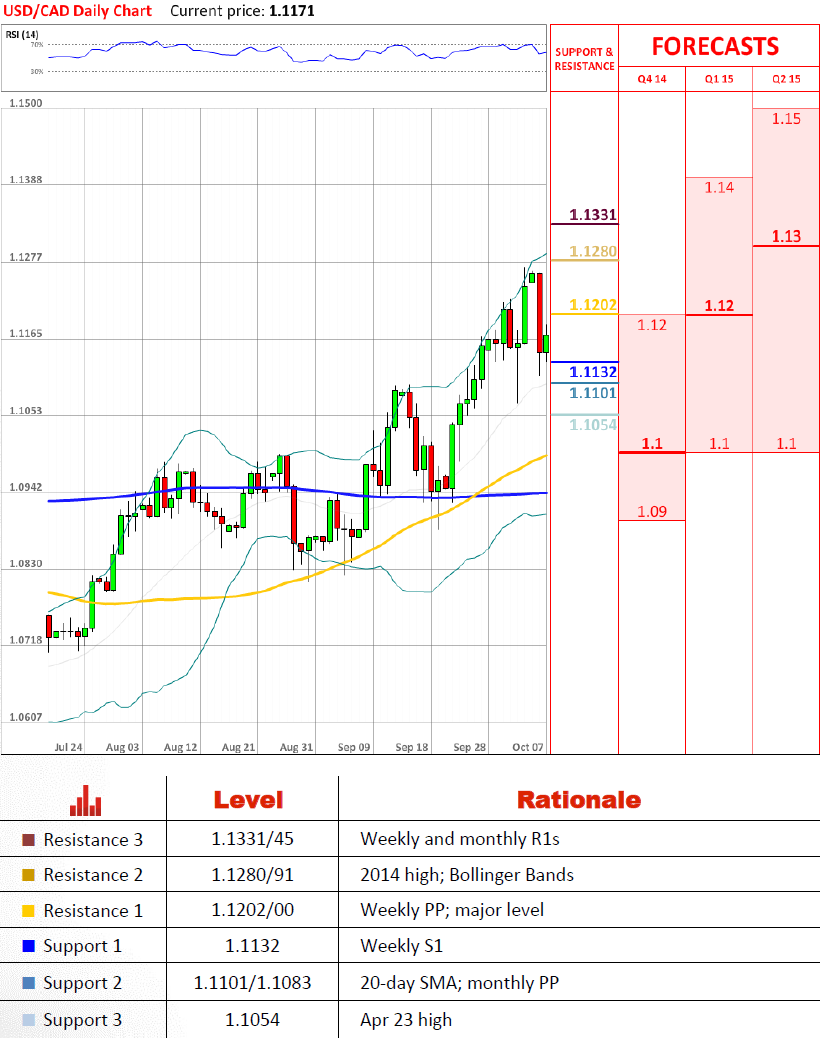Click the FORECASTS heading
821x1038 pixels.
(715, 46)
